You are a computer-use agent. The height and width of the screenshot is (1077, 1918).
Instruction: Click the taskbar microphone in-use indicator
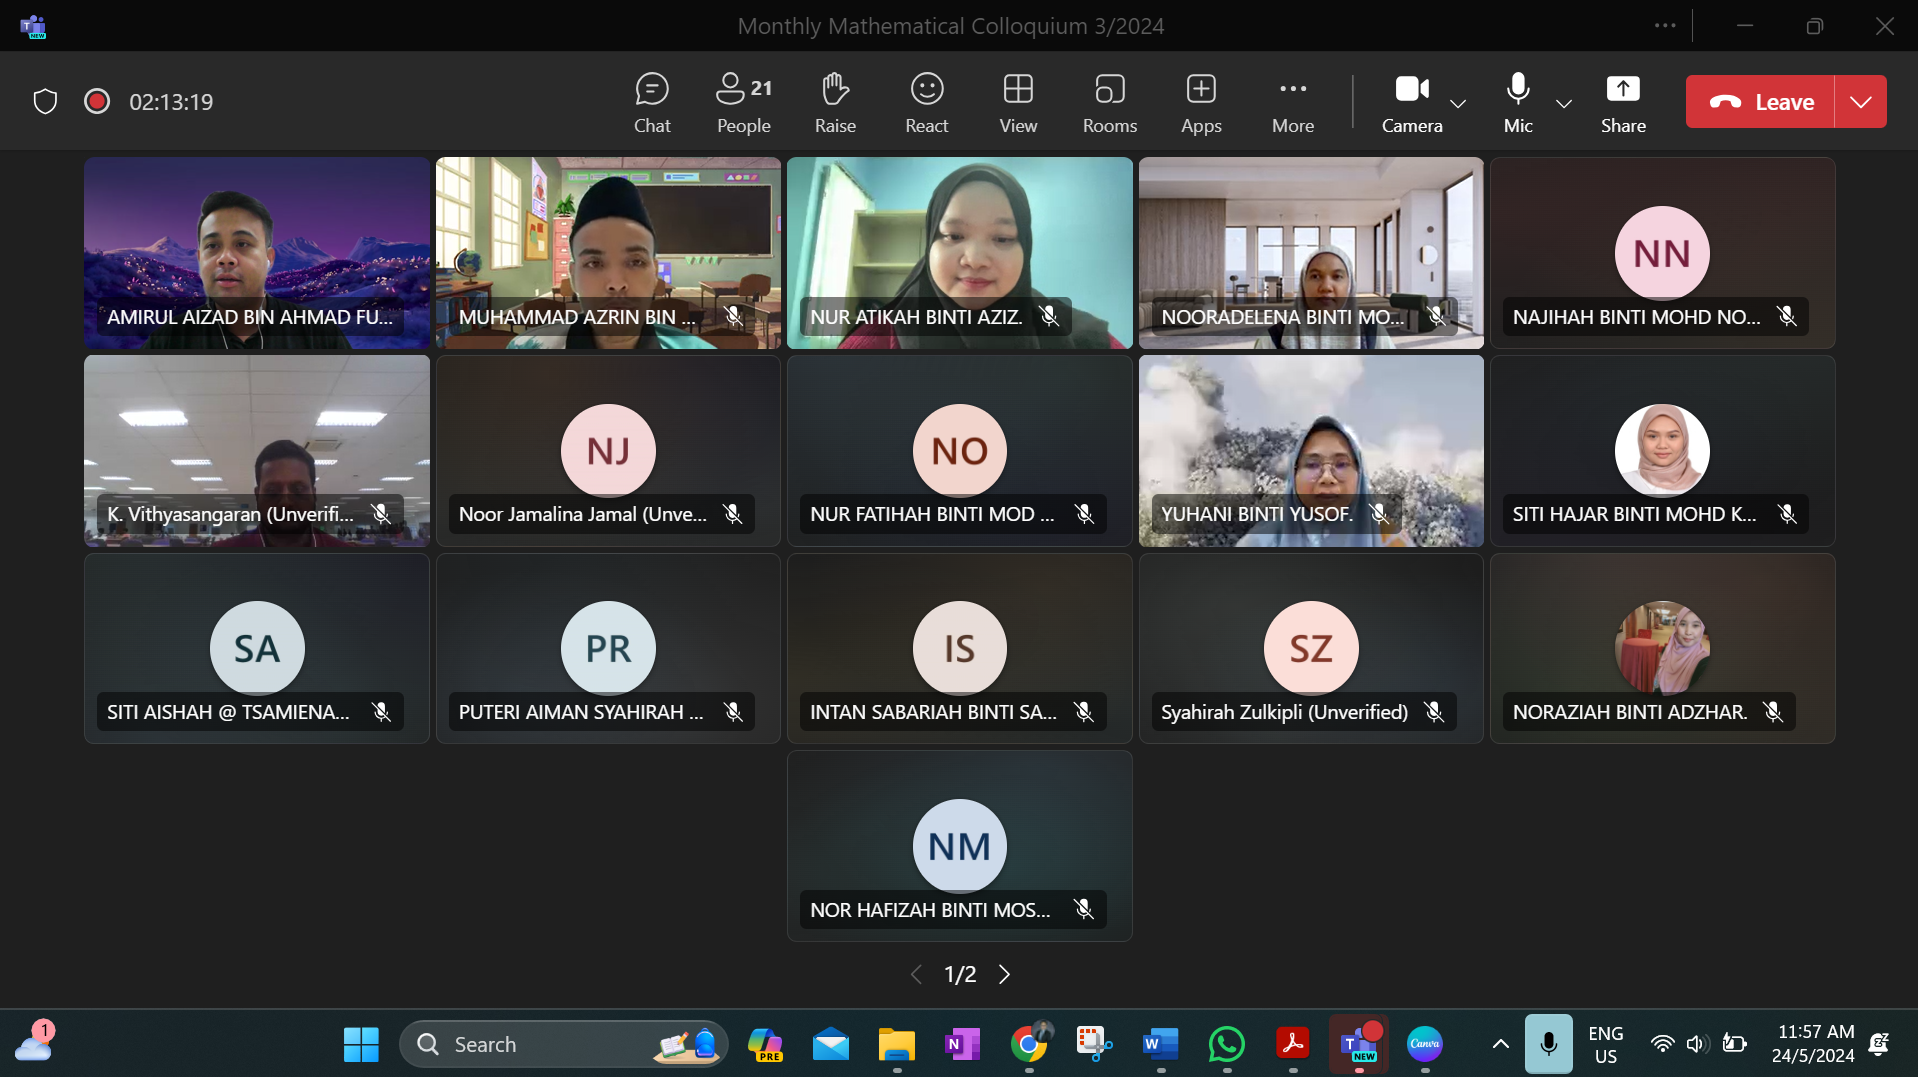tap(1548, 1044)
